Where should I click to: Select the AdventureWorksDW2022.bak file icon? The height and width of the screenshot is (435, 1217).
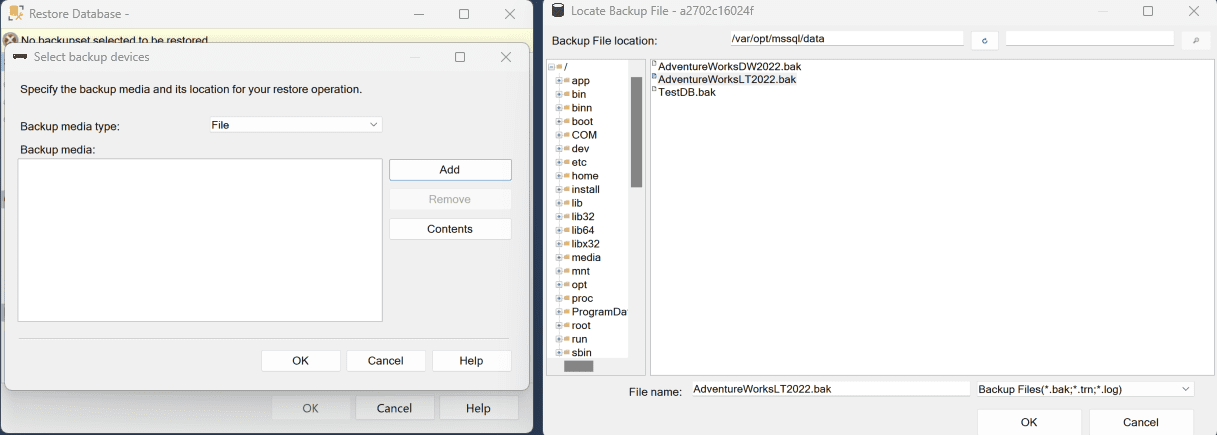click(654, 65)
